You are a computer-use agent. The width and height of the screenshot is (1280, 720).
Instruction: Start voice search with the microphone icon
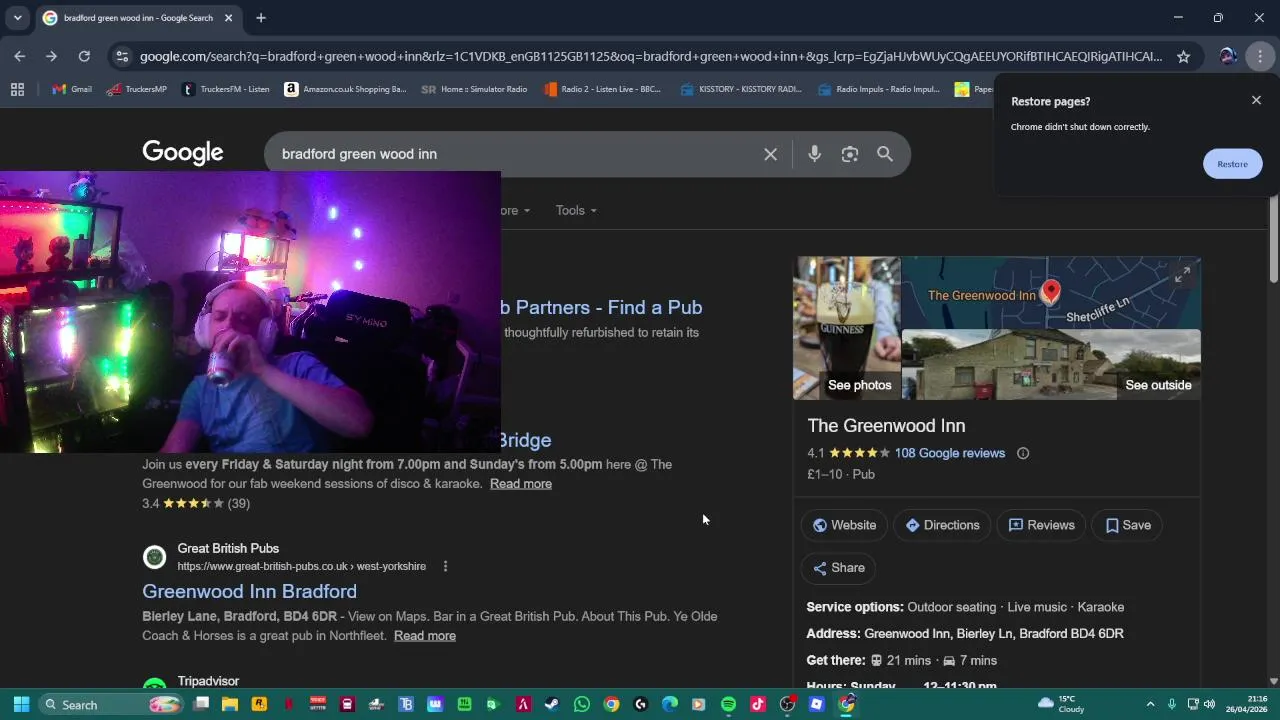[x=814, y=154]
